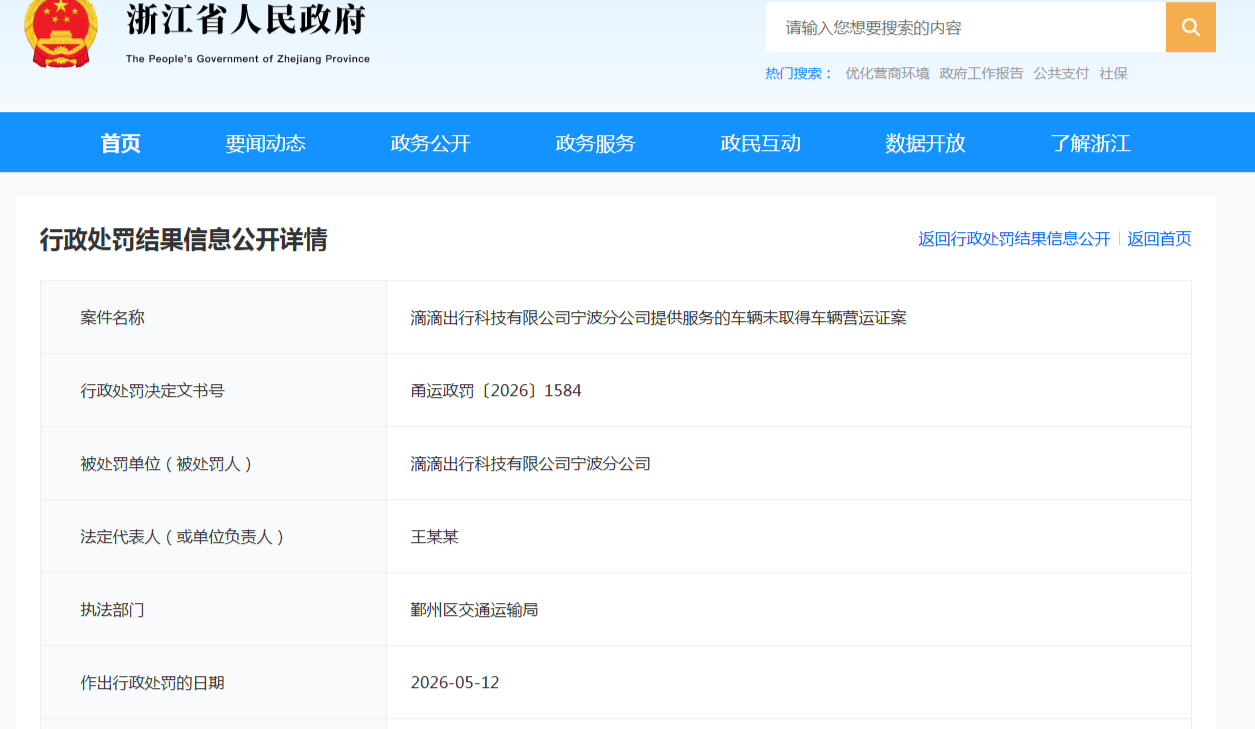Click hot search link 公共支付
Image resolution: width=1255 pixels, height=729 pixels.
1061,73
